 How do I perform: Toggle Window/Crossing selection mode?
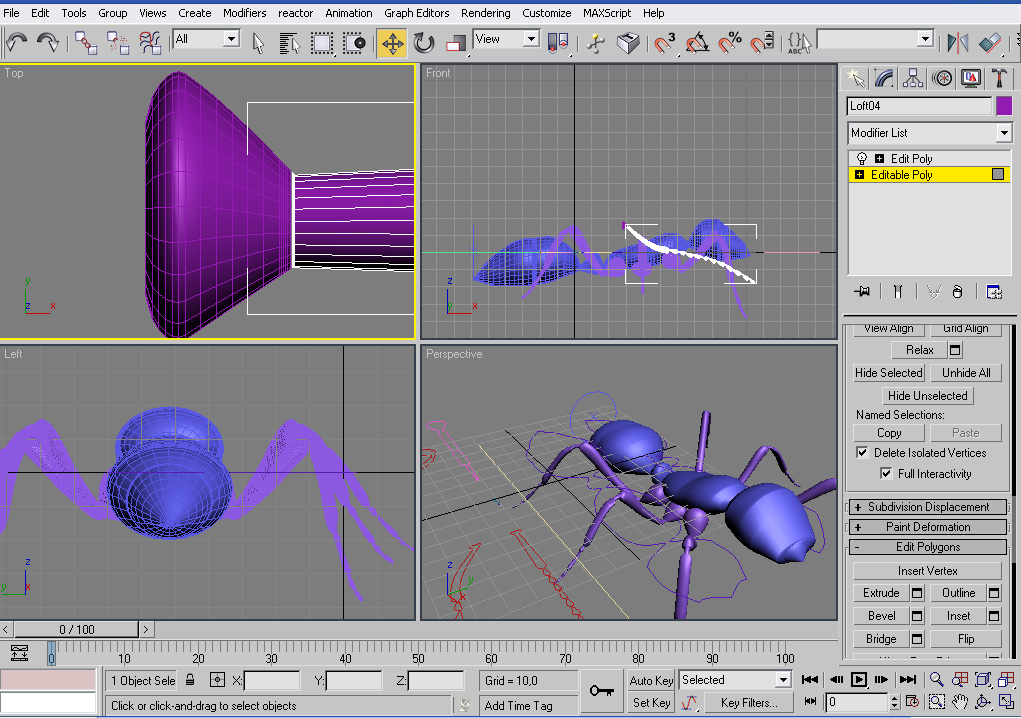click(x=354, y=43)
